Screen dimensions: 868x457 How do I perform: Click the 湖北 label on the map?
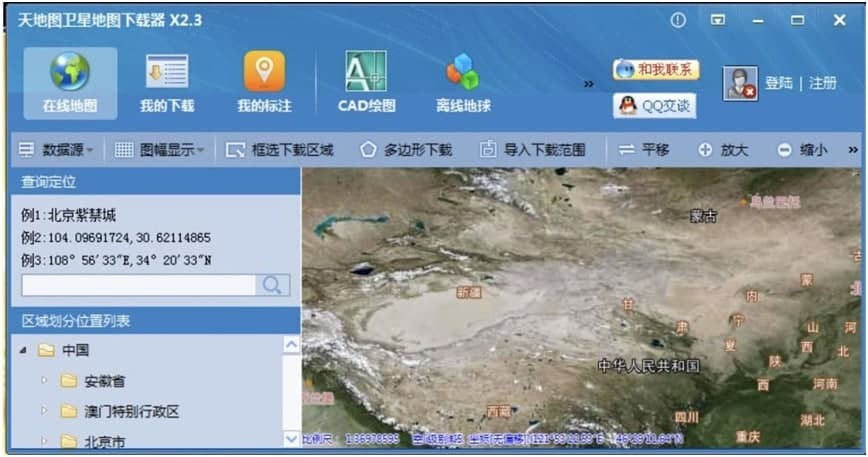coord(812,420)
